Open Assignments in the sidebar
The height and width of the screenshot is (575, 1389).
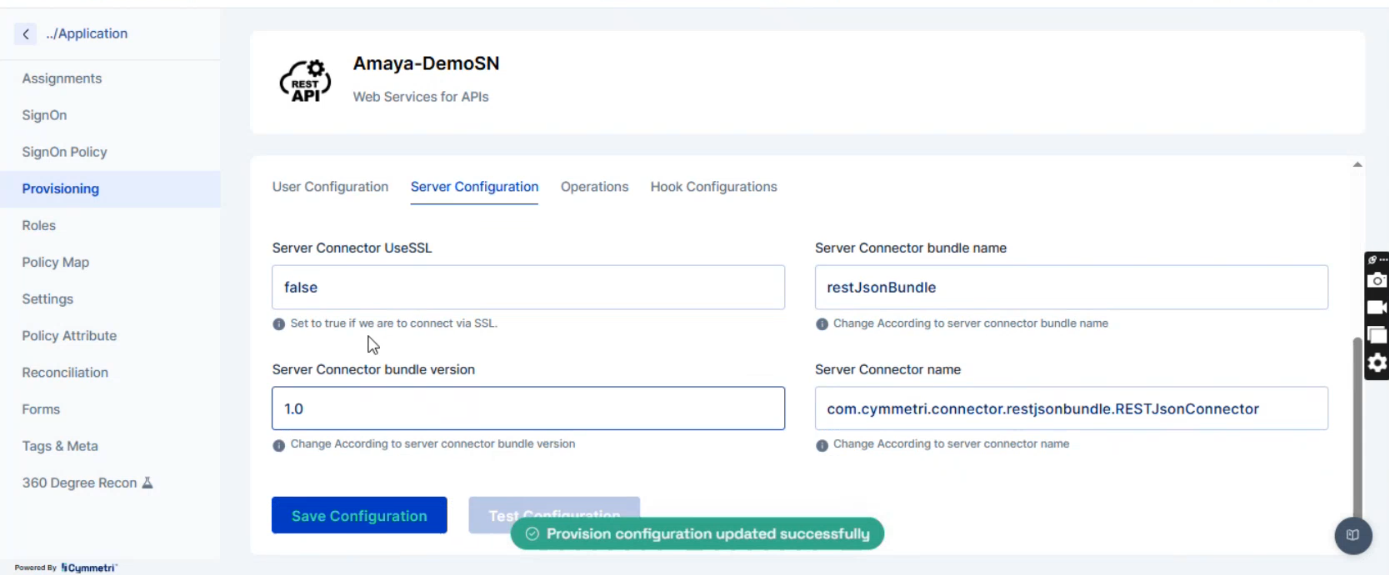click(62, 78)
